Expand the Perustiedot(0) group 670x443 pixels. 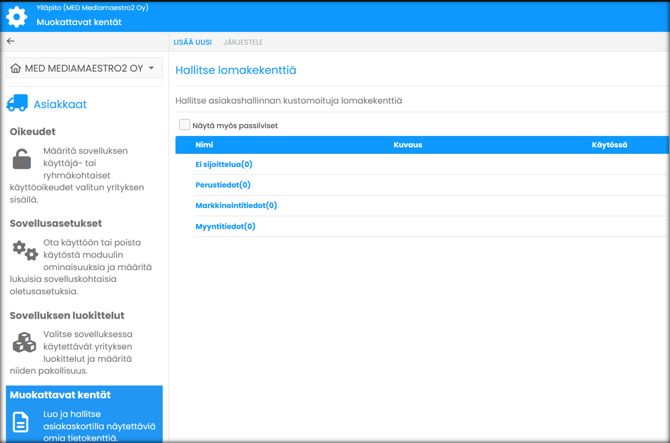pos(223,185)
